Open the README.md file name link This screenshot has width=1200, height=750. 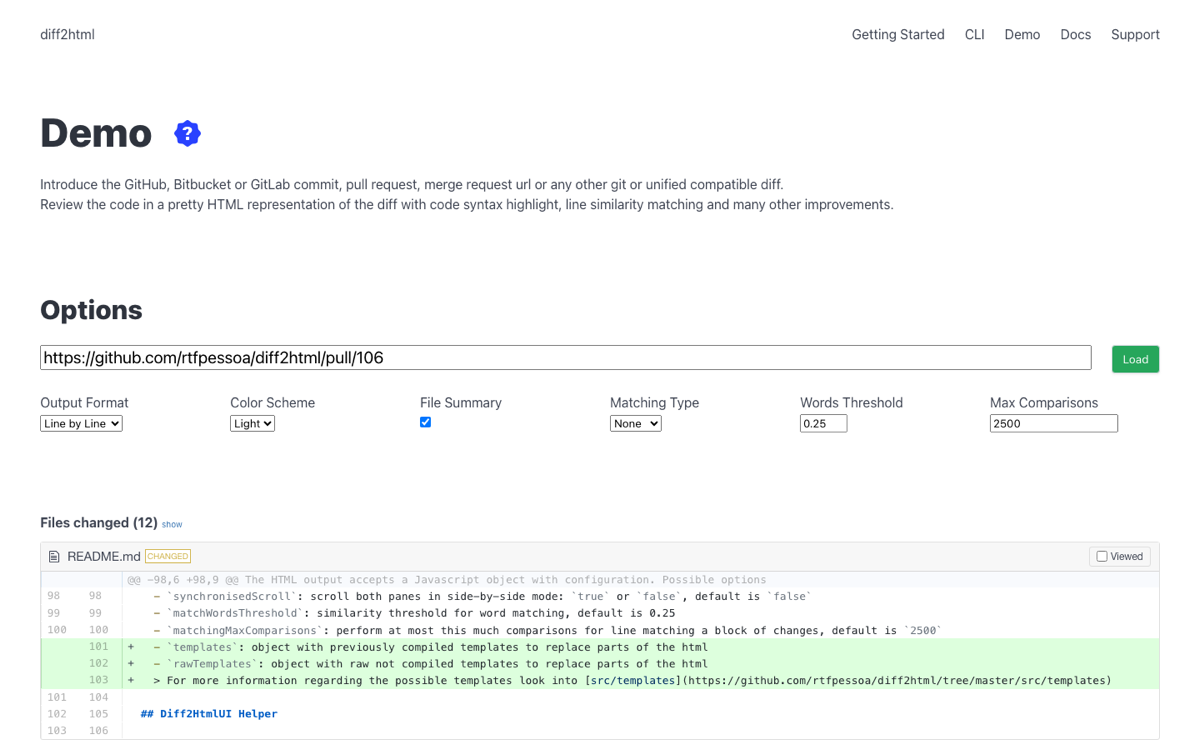pos(104,556)
